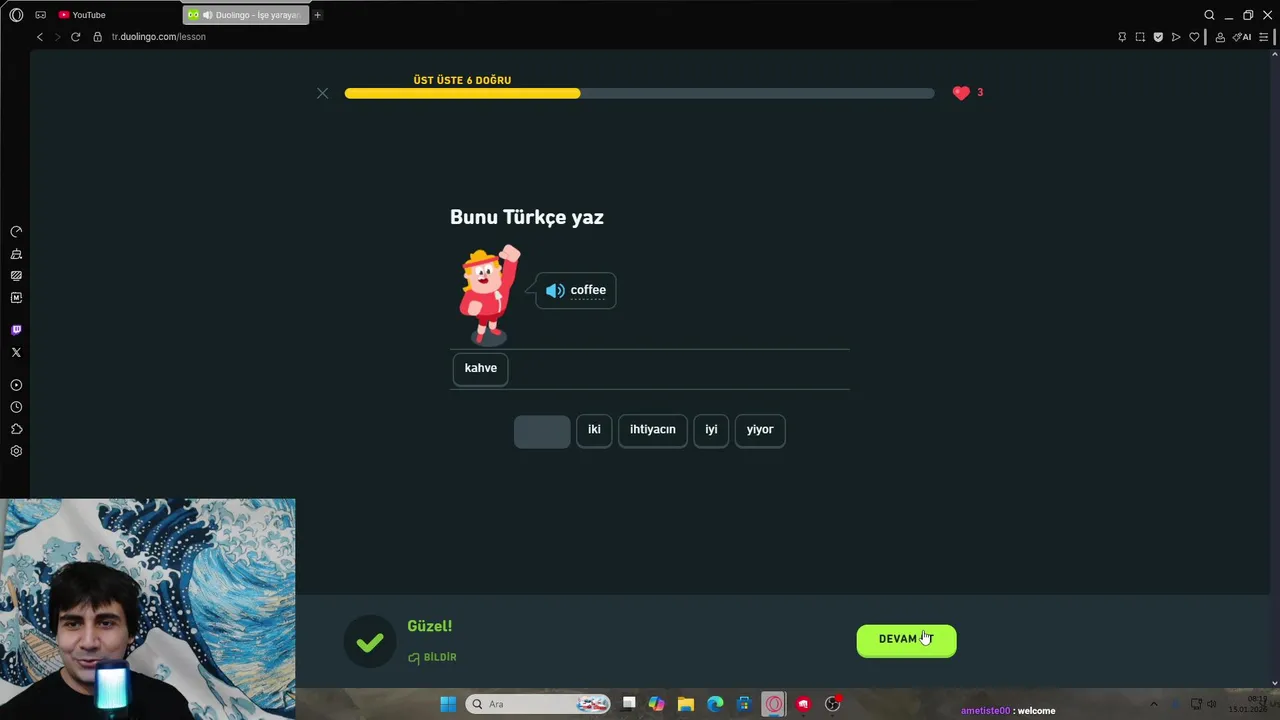1280x720 pixels.
Task: Open the sidebar M messenger icon
Action: [x=16, y=298]
